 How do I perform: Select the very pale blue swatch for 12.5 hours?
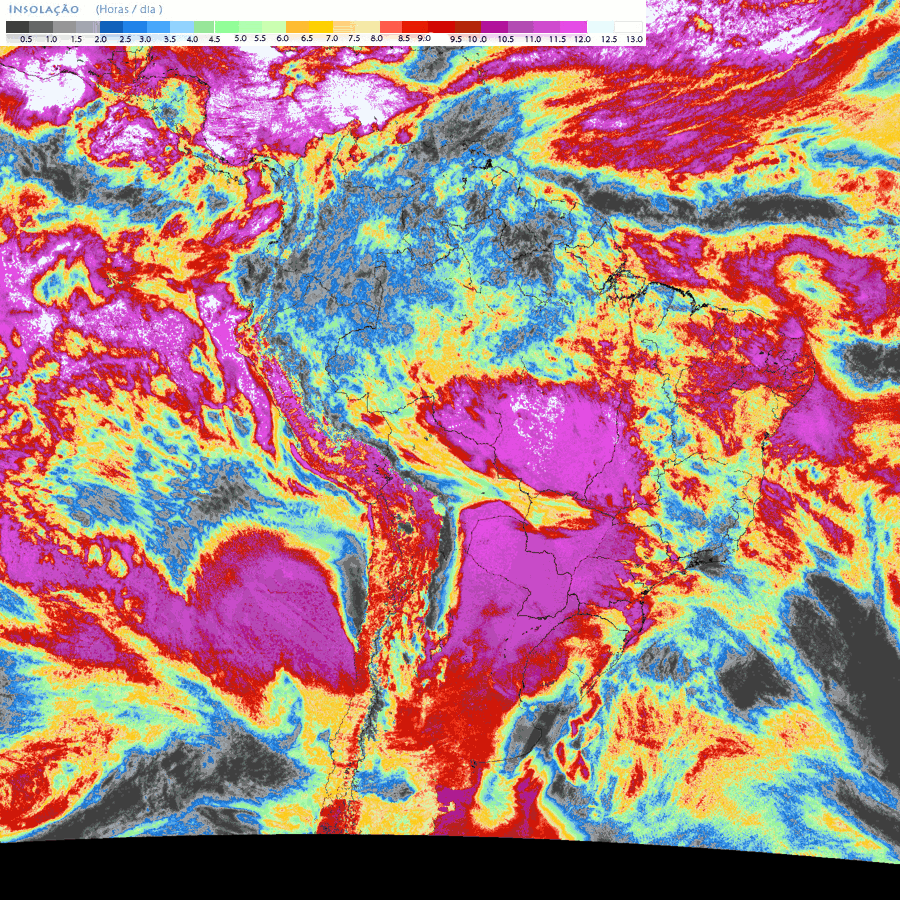(x=600, y=27)
